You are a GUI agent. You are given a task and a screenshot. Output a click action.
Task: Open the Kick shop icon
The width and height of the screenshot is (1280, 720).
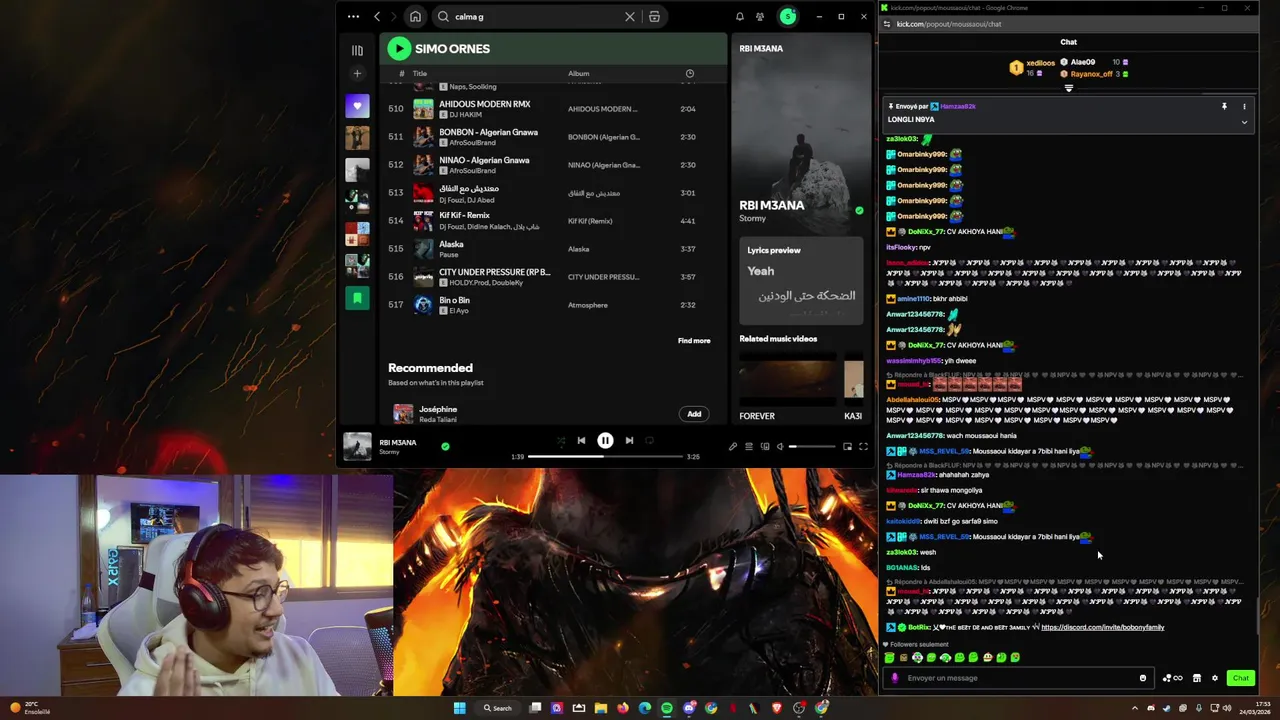click(x=1196, y=678)
